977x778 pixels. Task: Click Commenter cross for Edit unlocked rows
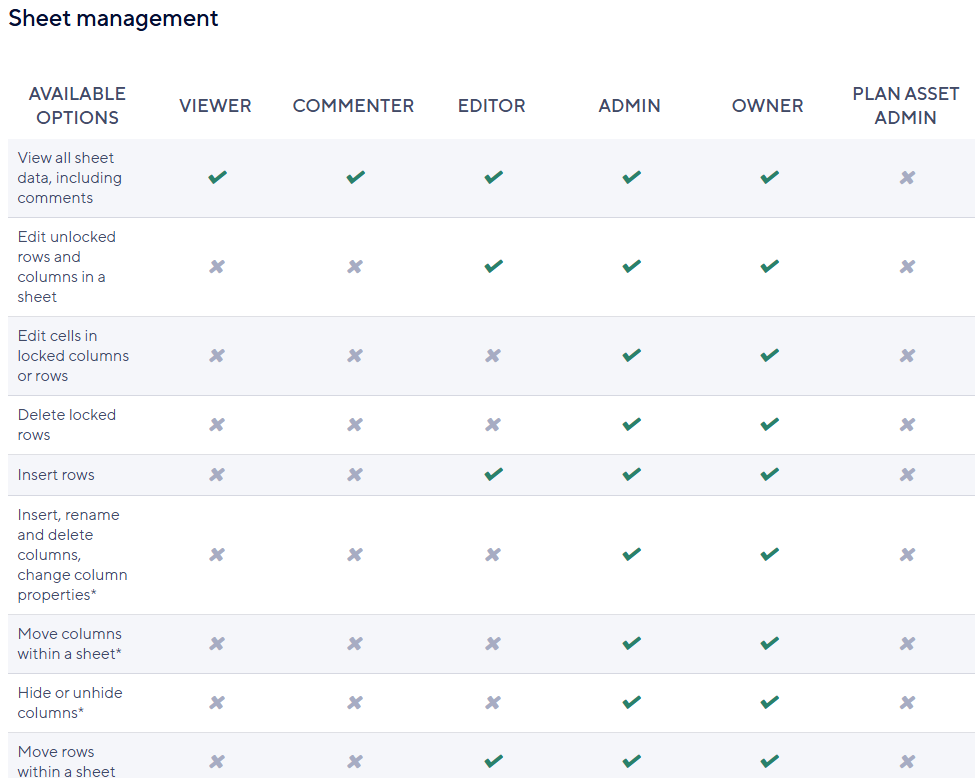(x=355, y=267)
